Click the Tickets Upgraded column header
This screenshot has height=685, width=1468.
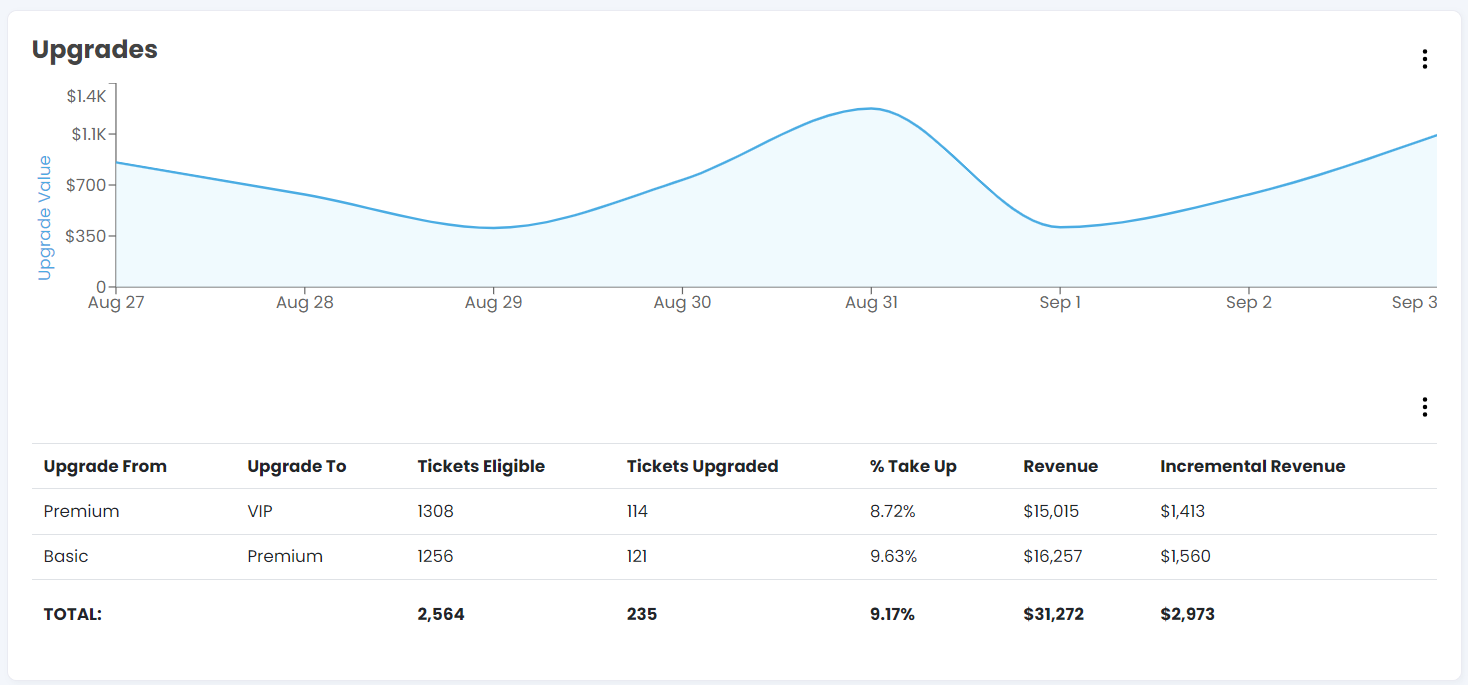[x=702, y=466]
